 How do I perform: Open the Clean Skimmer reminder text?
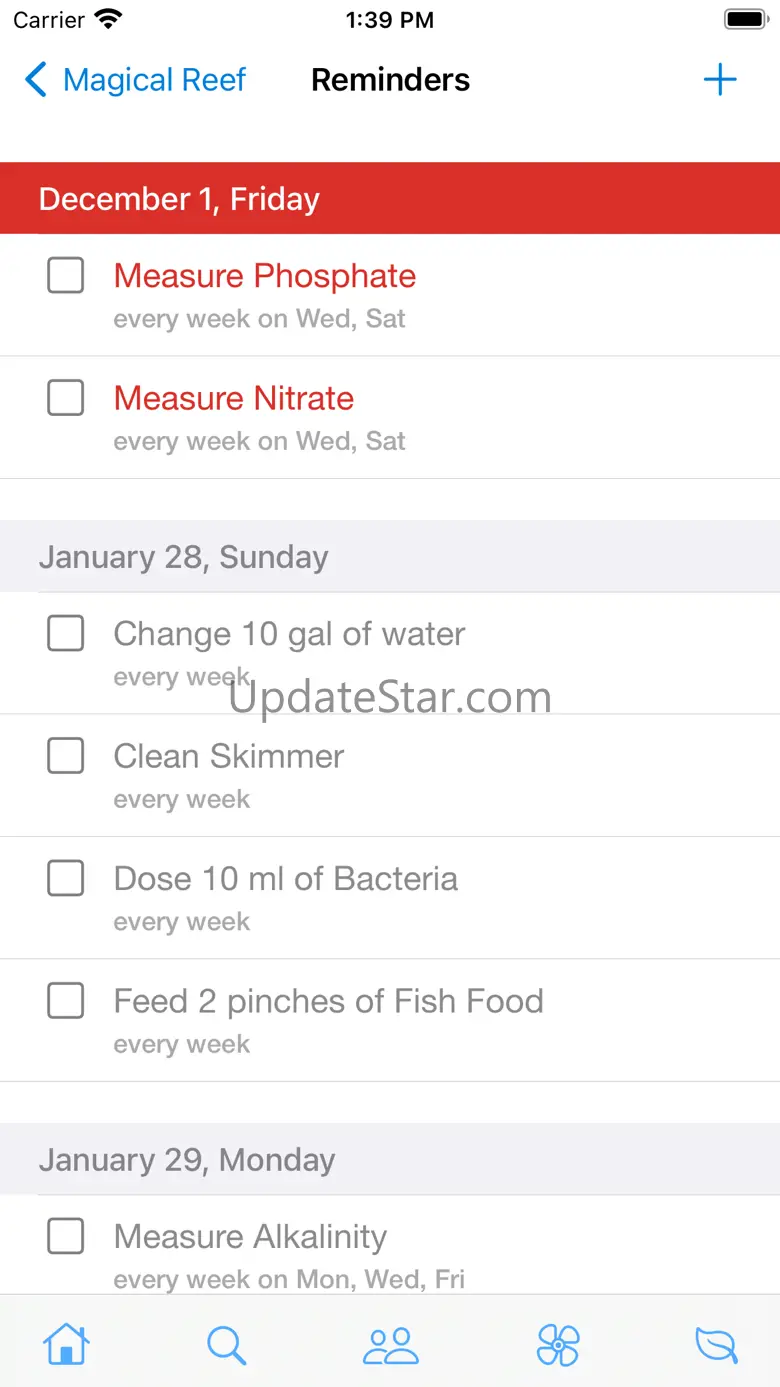pos(229,757)
